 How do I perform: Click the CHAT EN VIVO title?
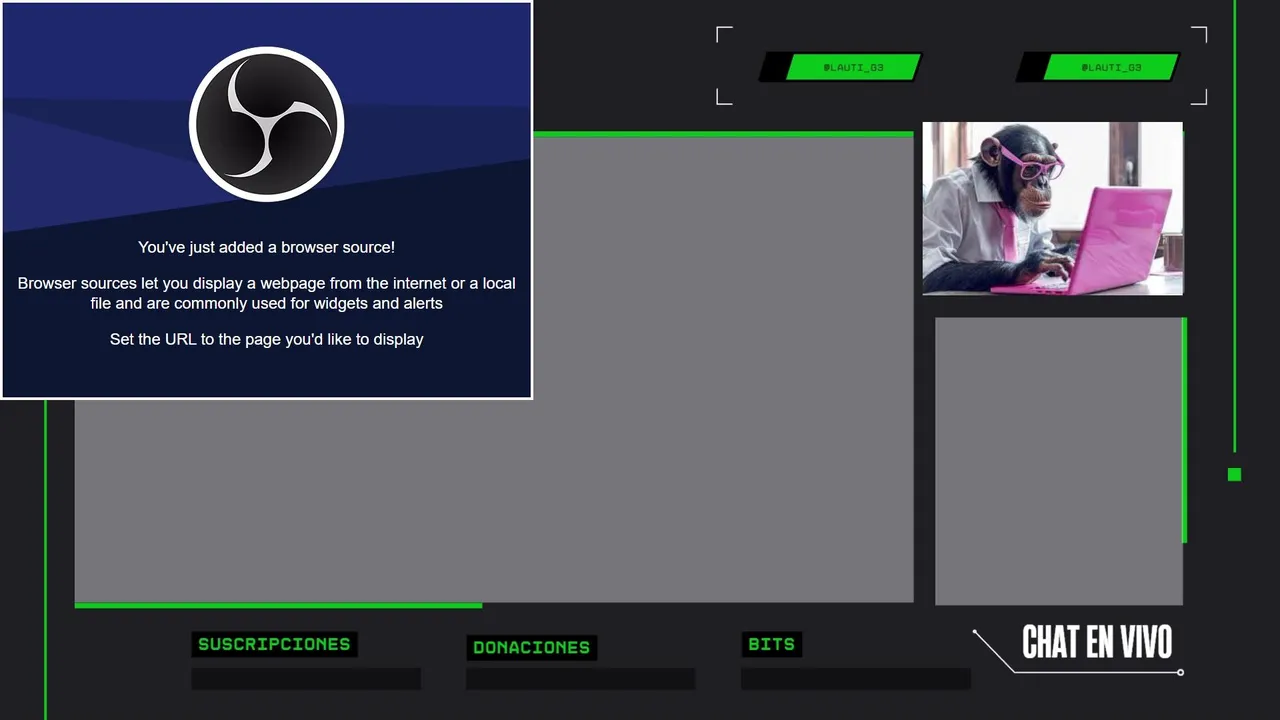point(1097,642)
